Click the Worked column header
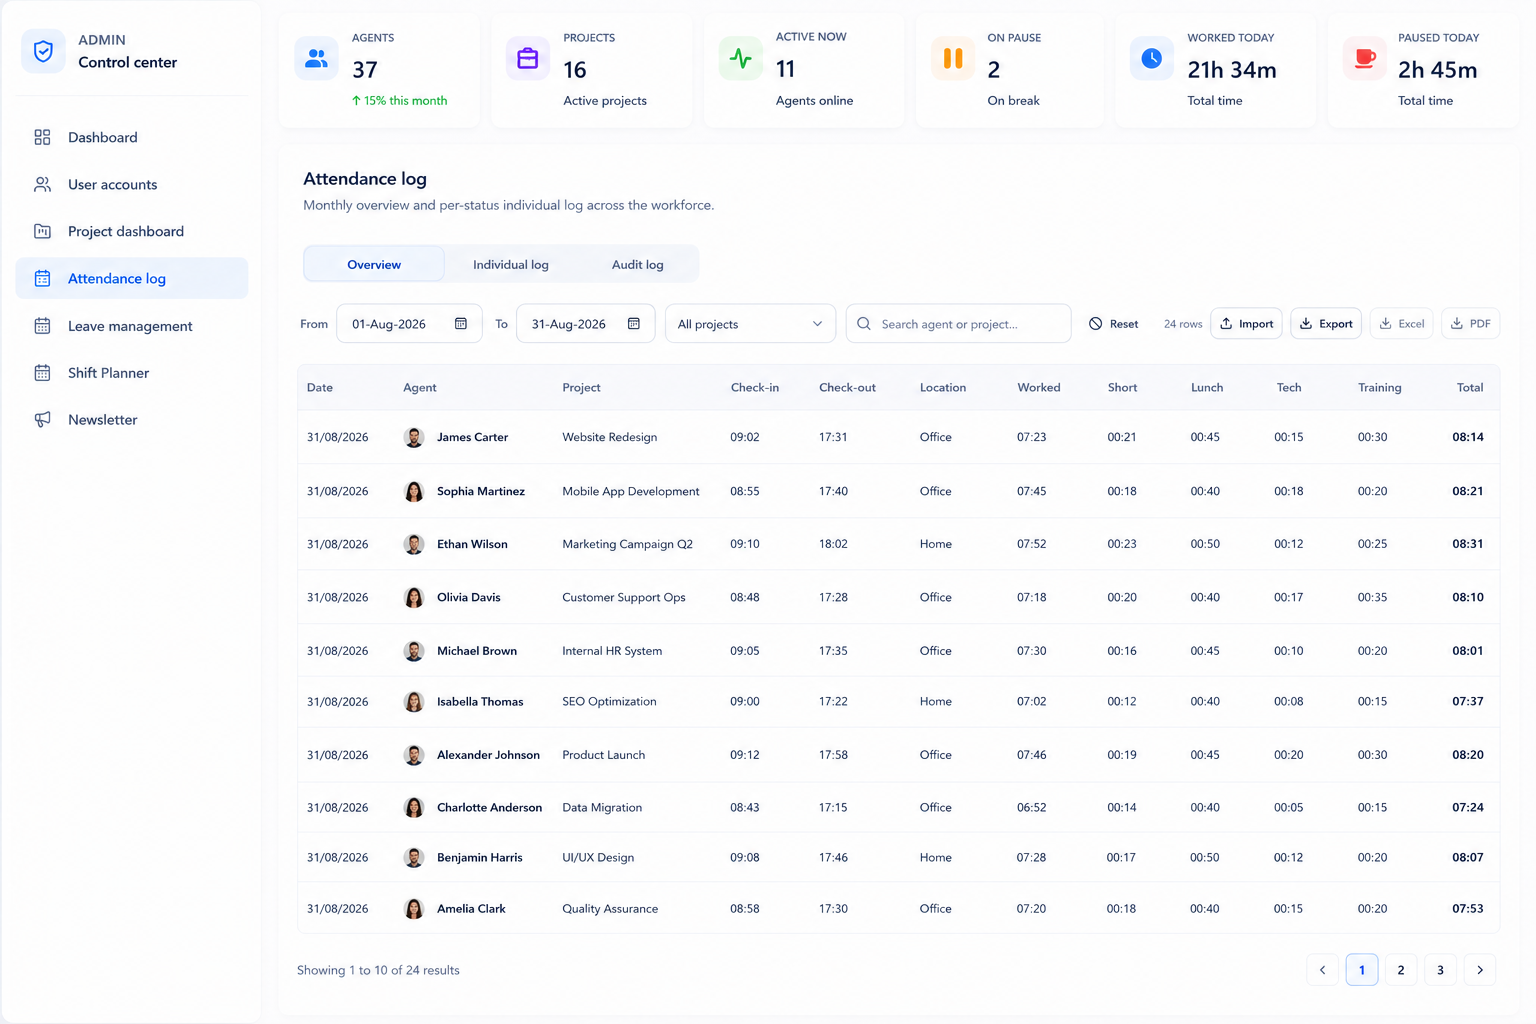The width and height of the screenshot is (1536, 1024). click(x=1039, y=388)
